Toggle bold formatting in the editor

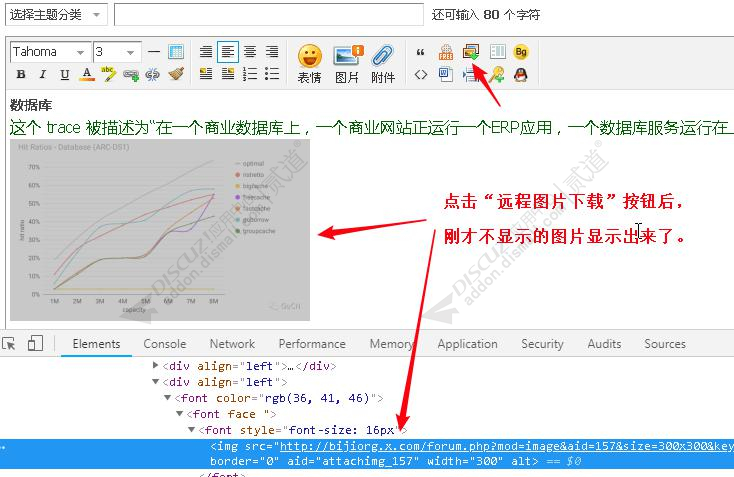click(21, 74)
